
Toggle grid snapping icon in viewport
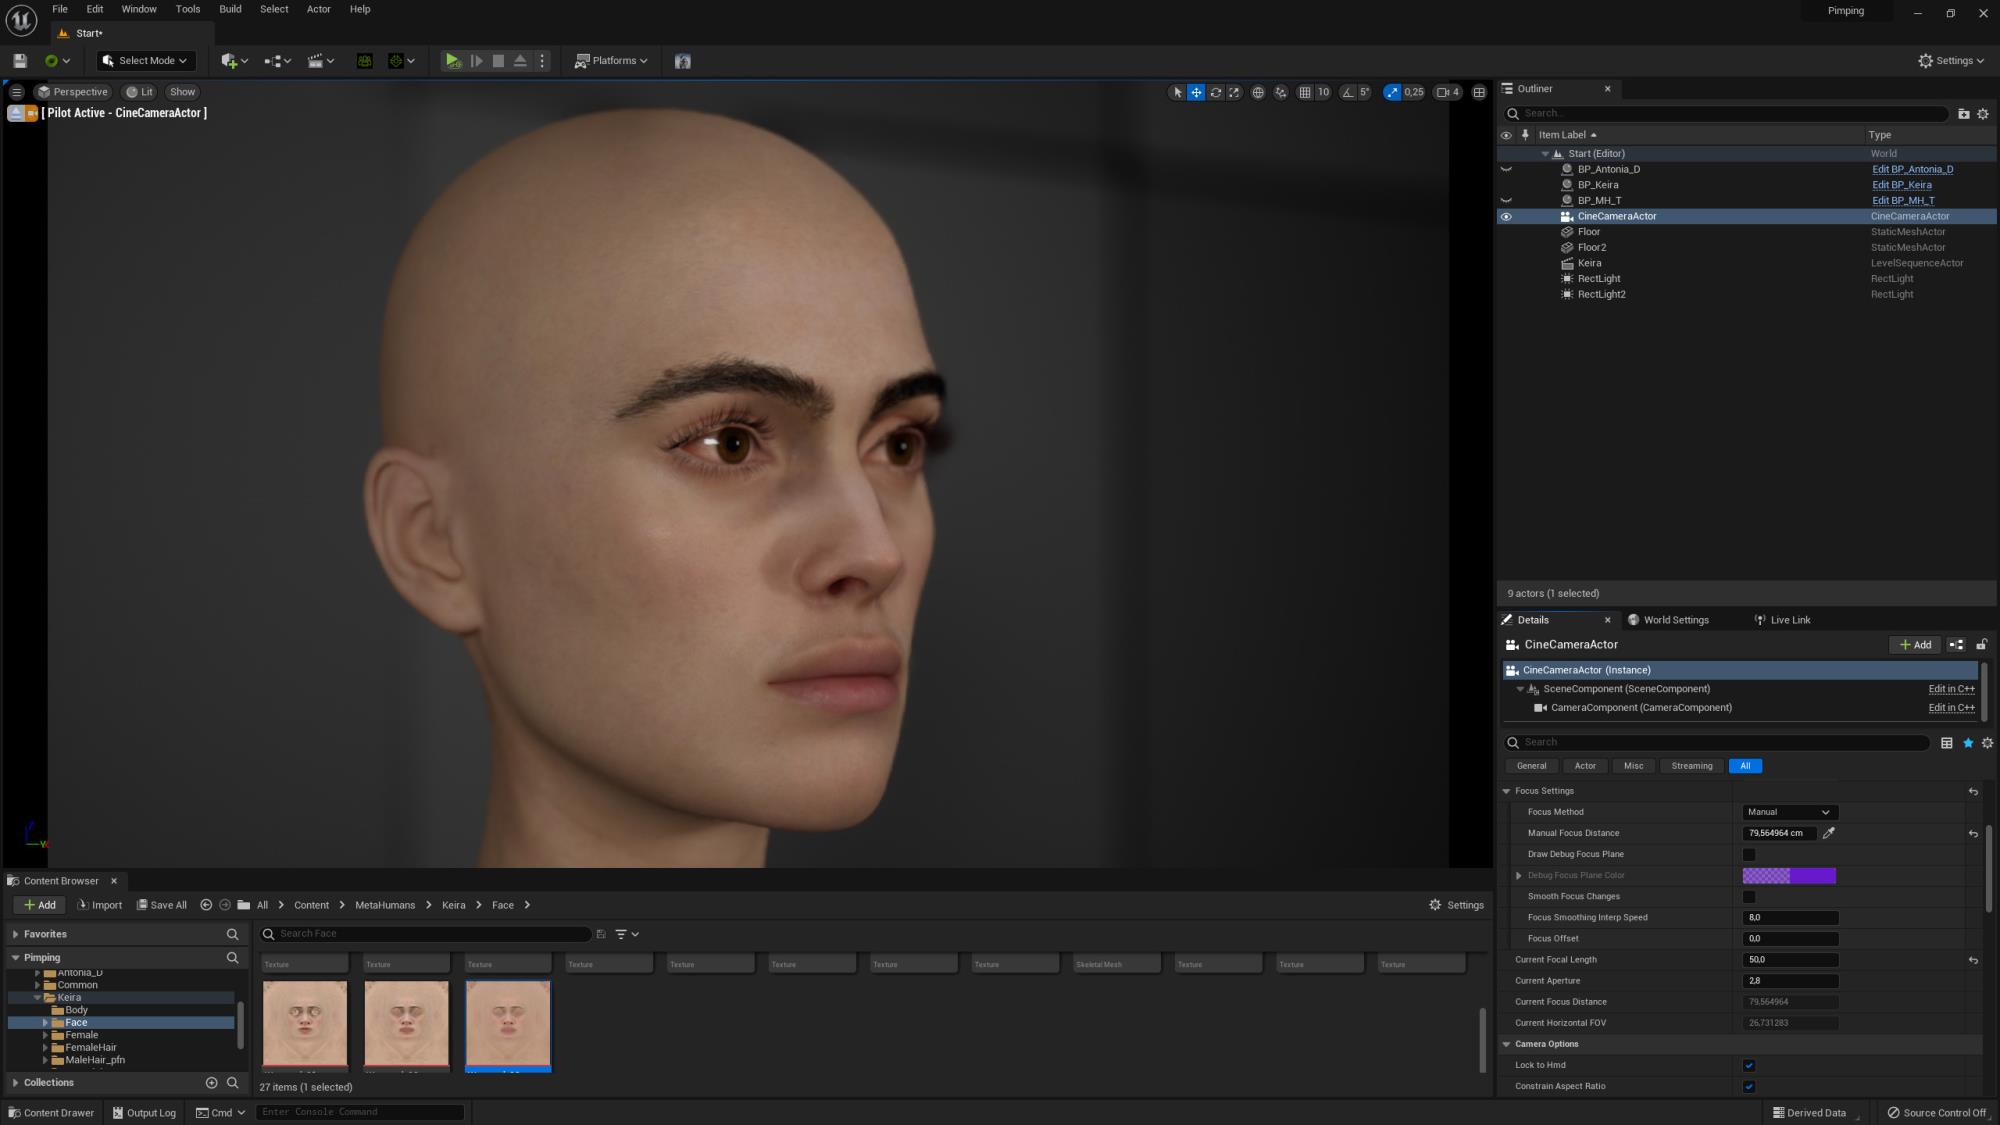[x=1305, y=92]
